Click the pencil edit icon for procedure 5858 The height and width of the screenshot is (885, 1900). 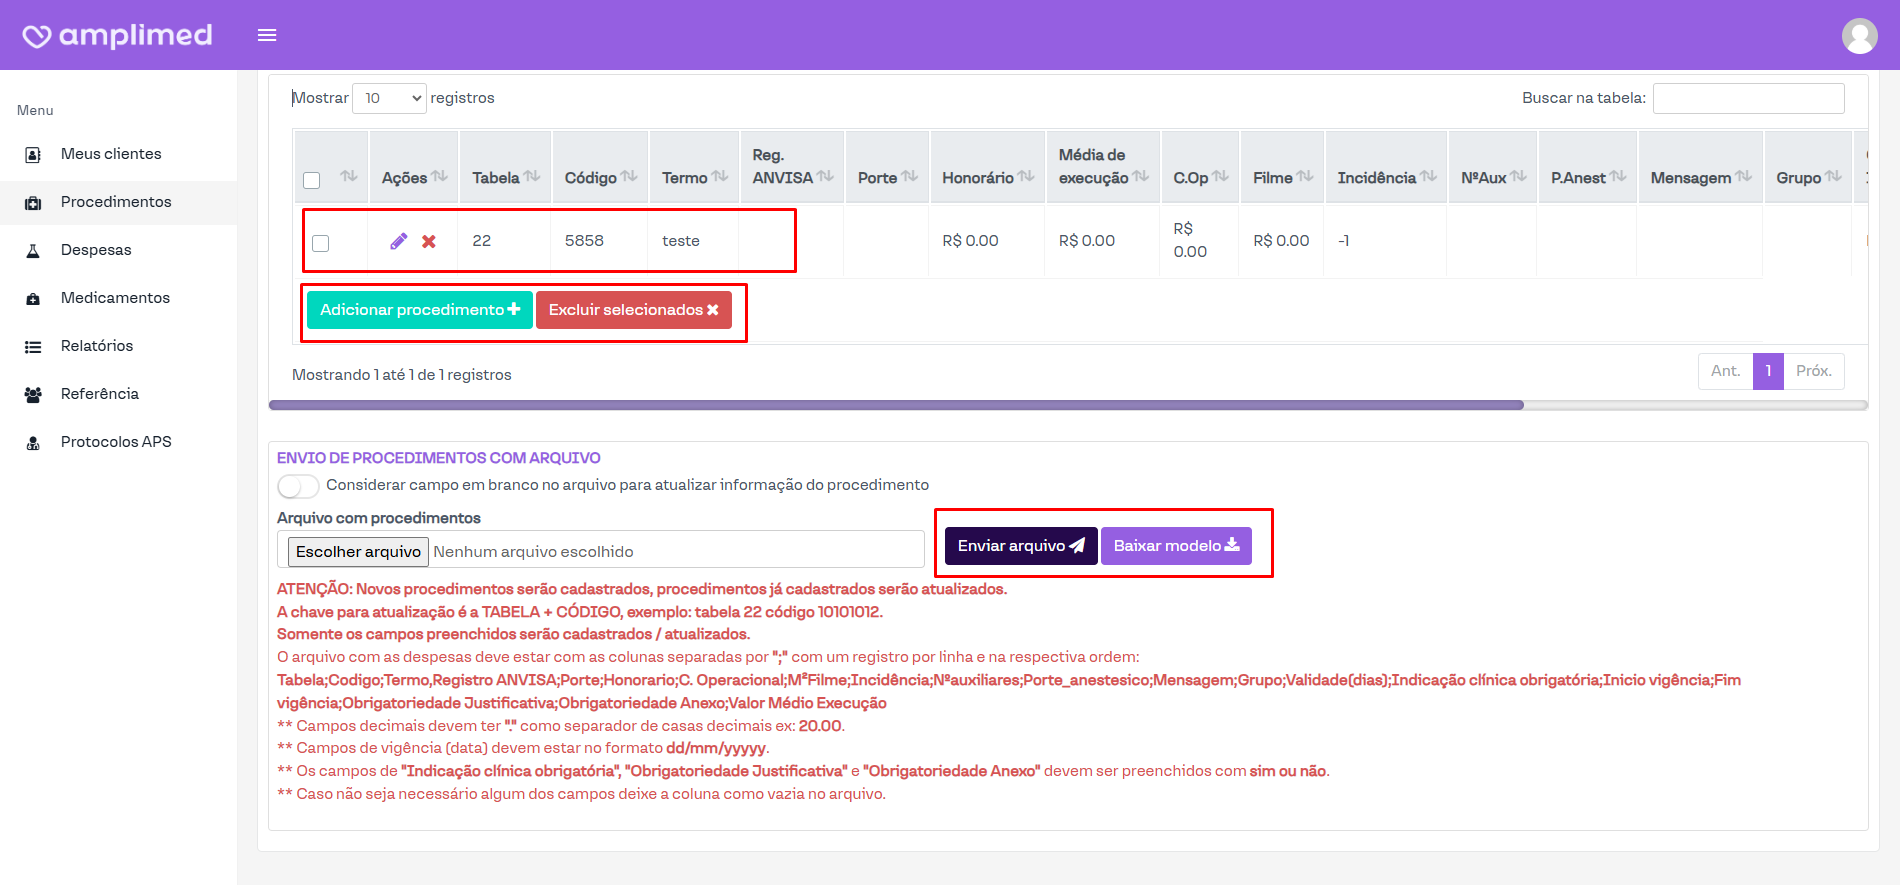click(x=398, y=241)
